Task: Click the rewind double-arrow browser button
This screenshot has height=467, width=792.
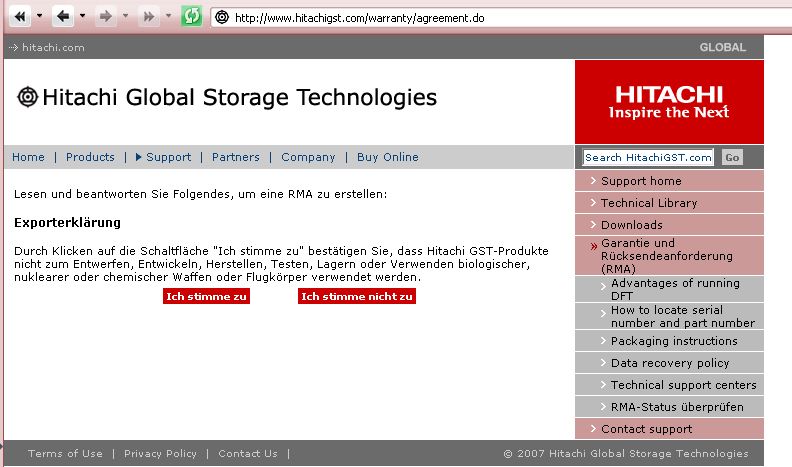Action: [x=19, y=17]
